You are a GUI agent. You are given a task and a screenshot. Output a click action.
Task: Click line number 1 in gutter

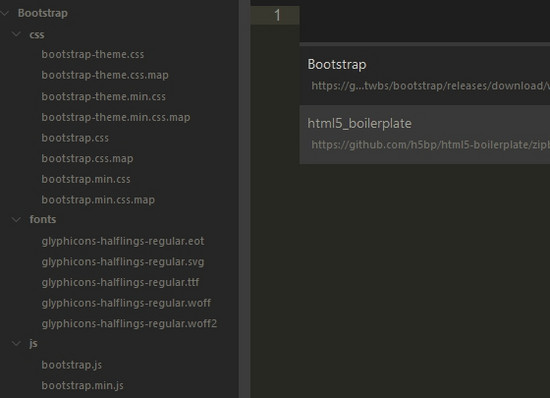pos(277,15)
